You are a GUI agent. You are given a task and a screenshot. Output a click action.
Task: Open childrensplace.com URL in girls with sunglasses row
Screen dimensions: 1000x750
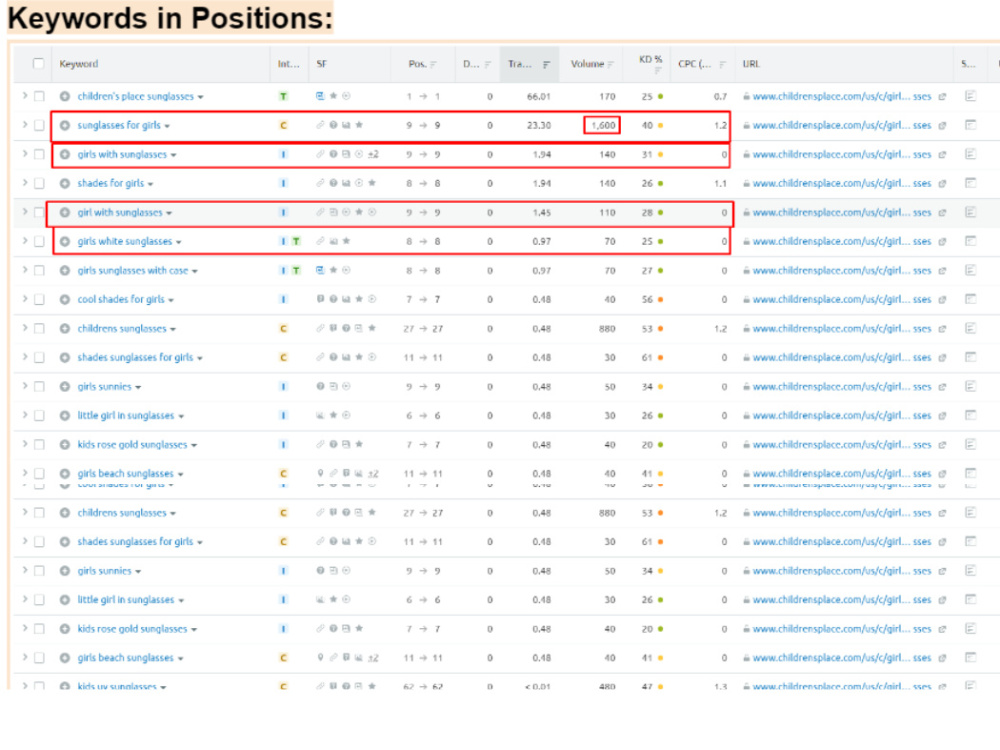point(841,155)
